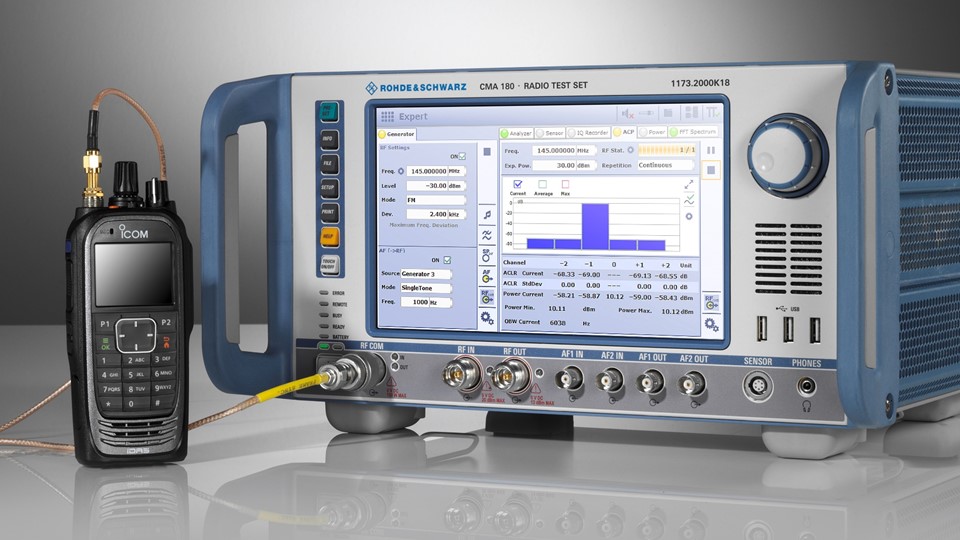Click AF Freq. 1000 input field
960x540 pixels.
click(x=414, y=302)
